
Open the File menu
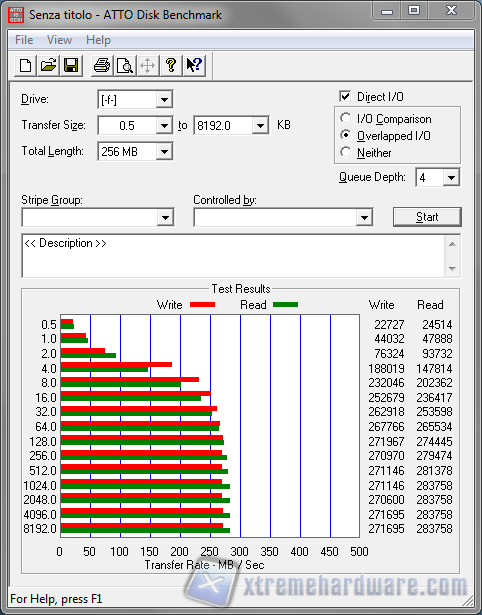pyautogui.click(x=24, y=40)
